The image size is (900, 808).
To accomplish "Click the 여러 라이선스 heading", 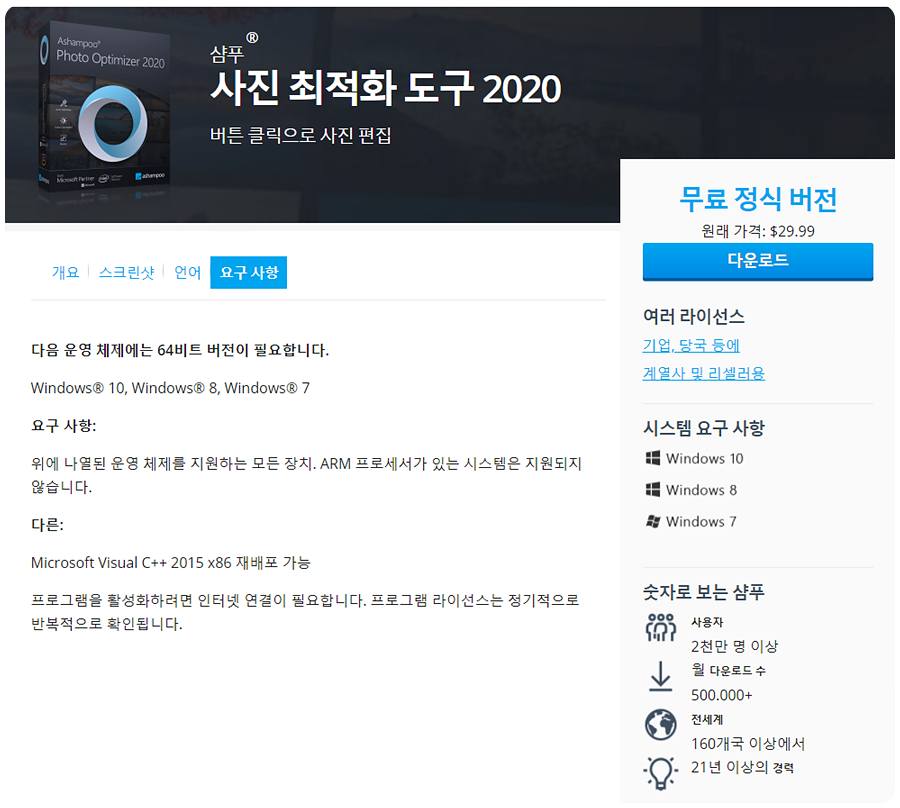I will pyautogui.click(x=693, y=316).
